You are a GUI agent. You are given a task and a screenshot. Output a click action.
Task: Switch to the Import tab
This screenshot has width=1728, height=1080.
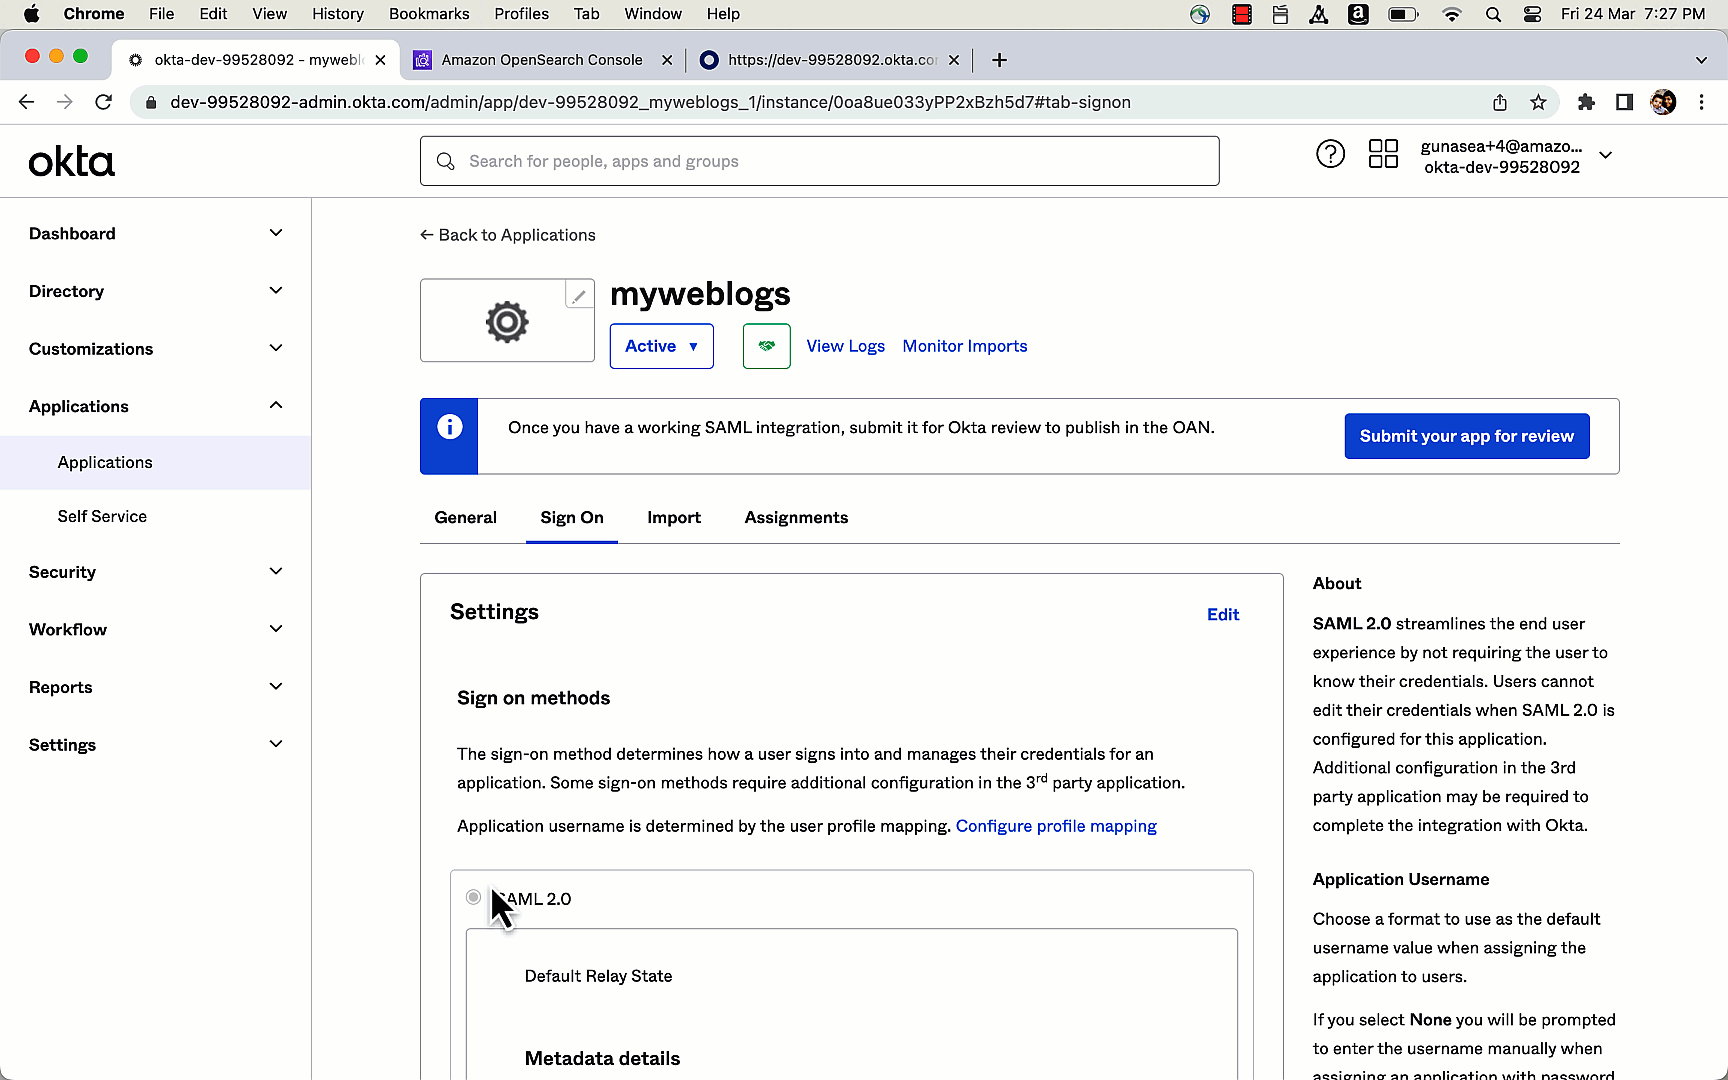674,517
